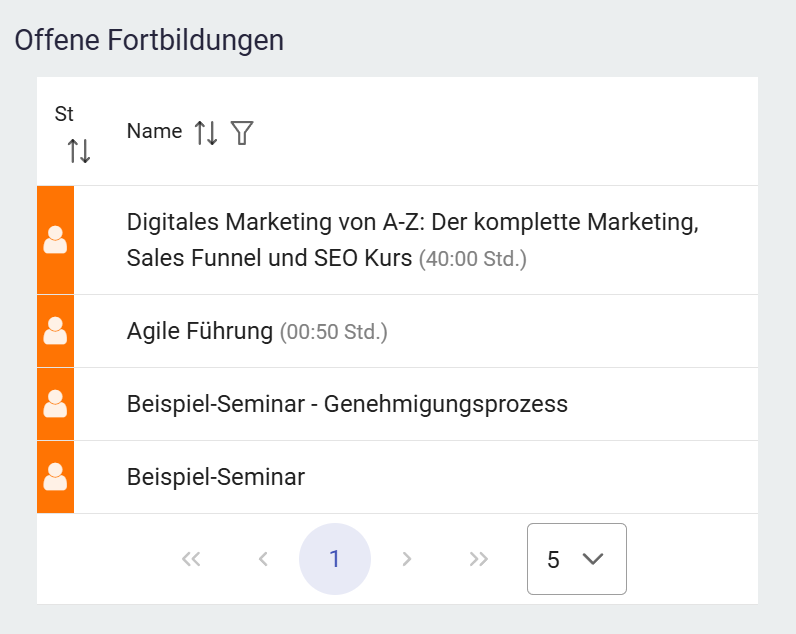Open the plain Beispiel-Seminar entry in last row

pyautogui.click(x=216, y=477)
